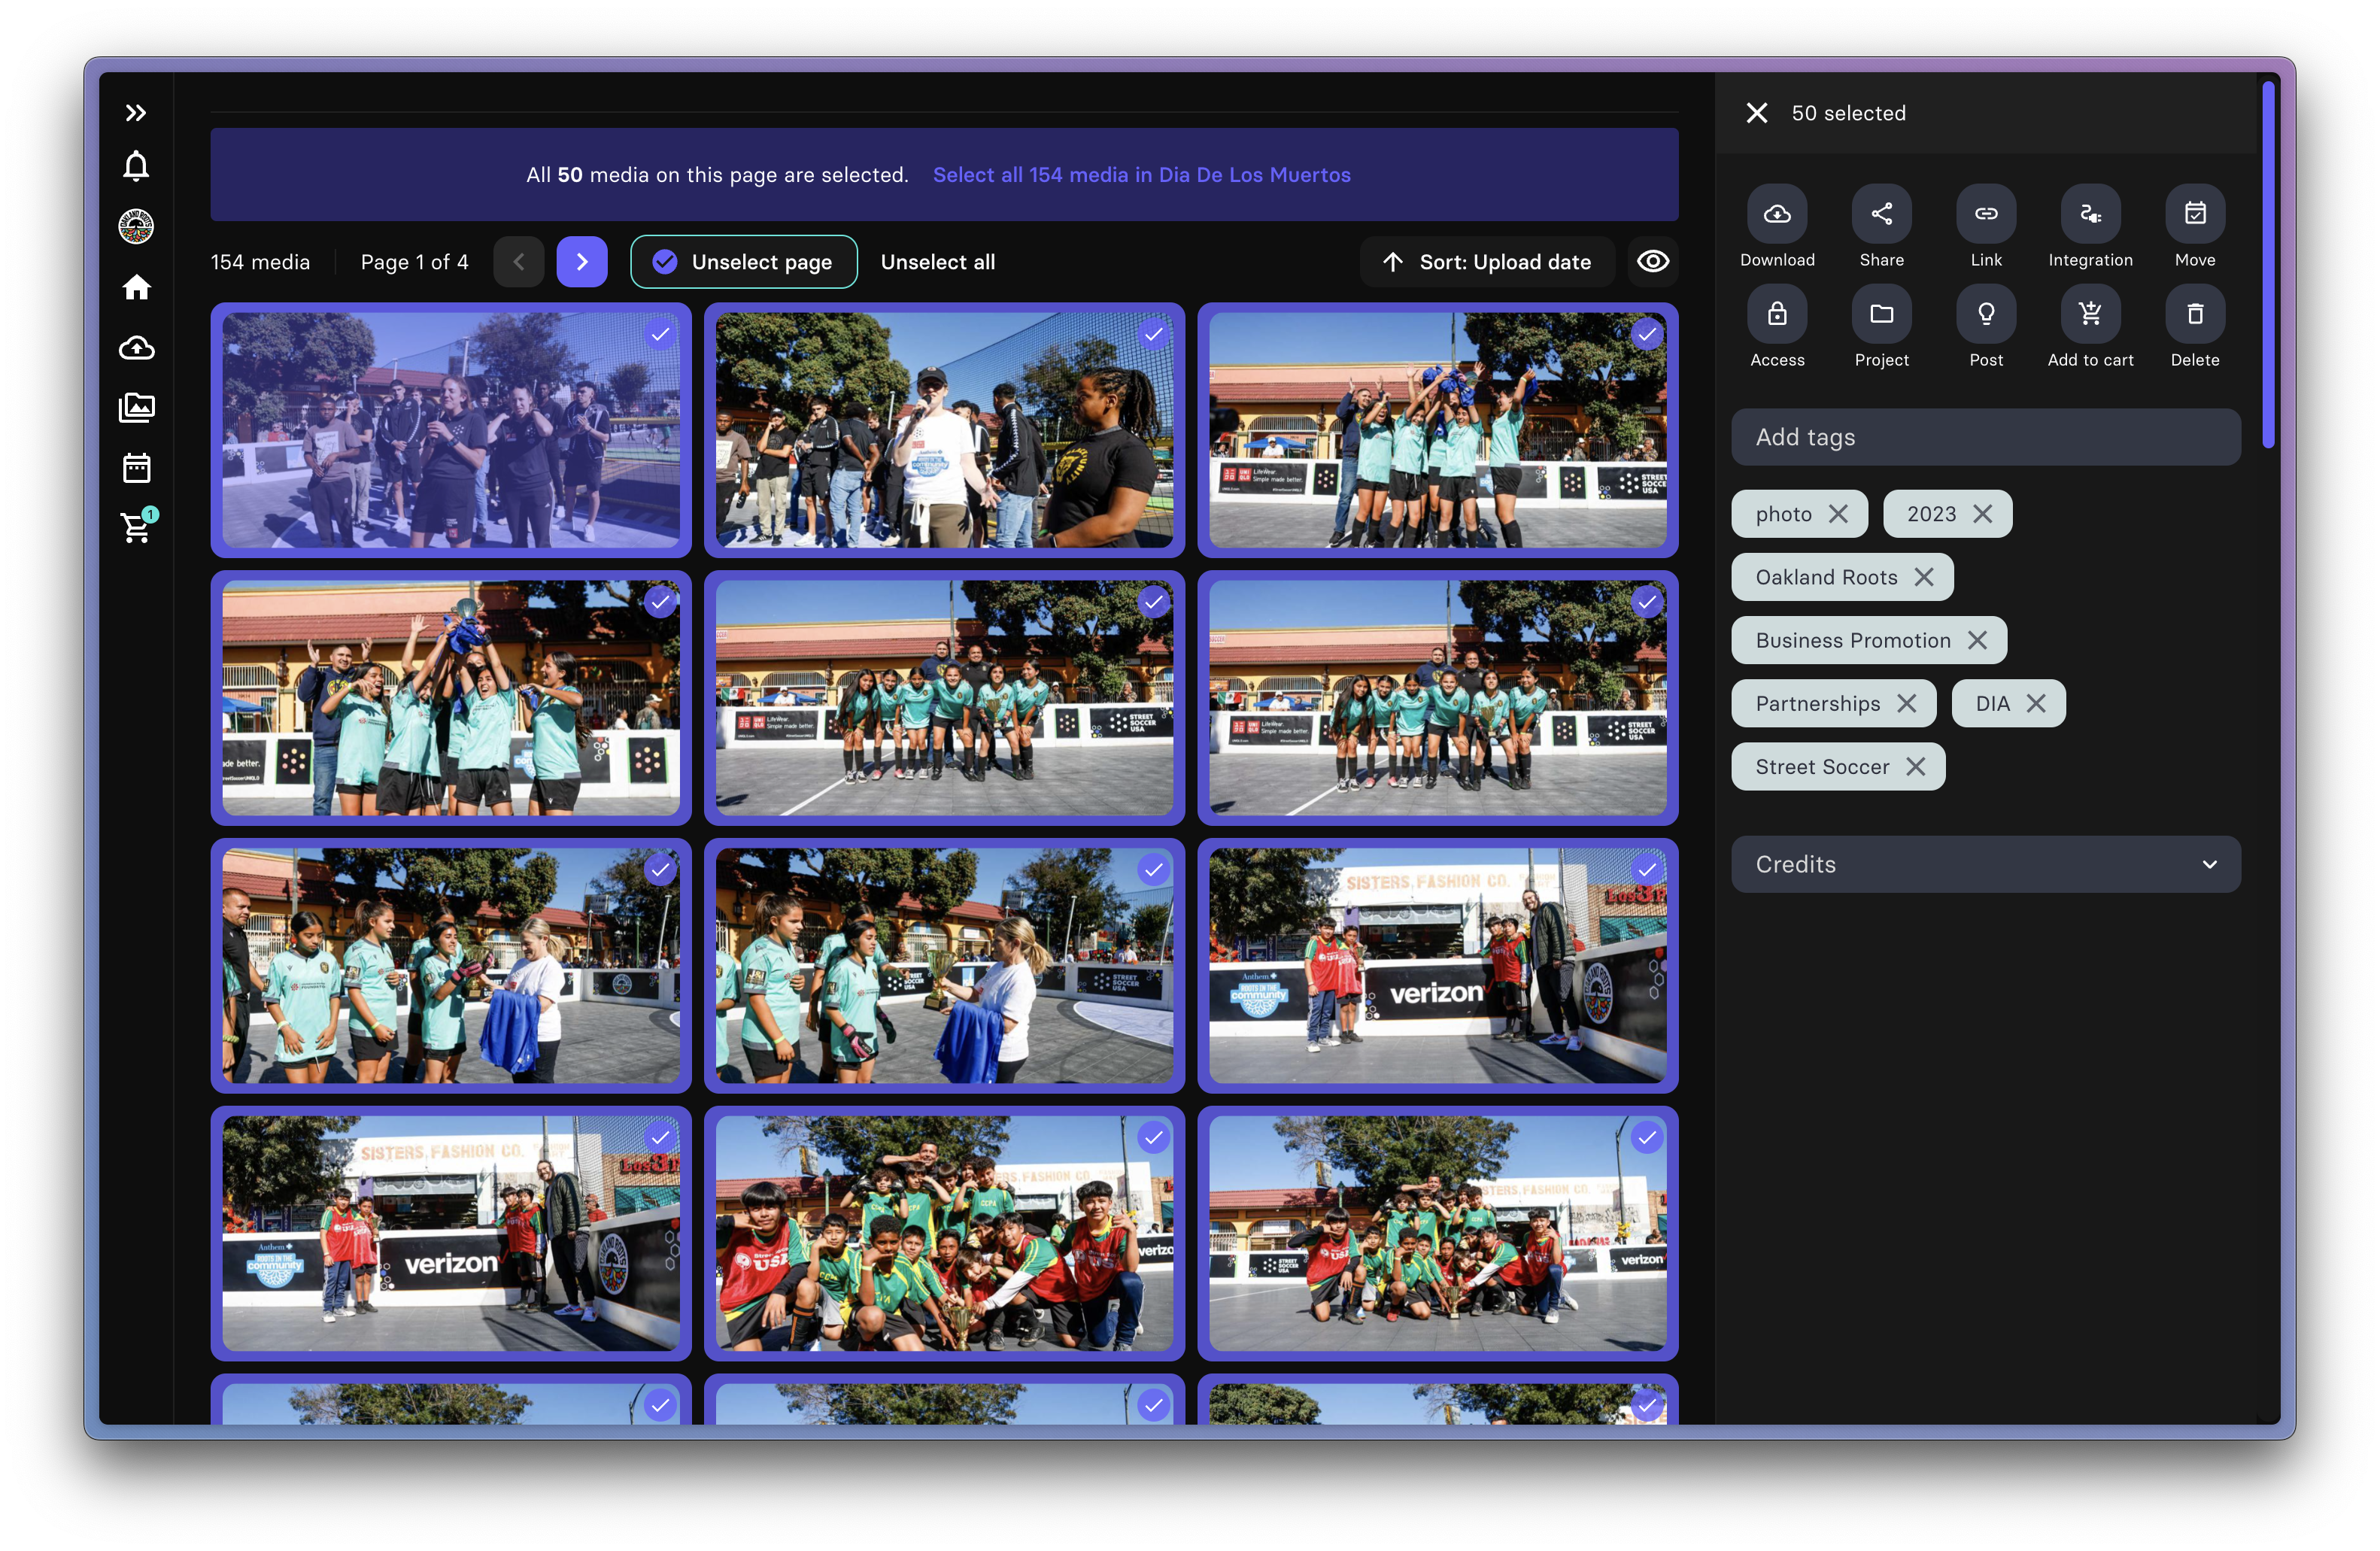Open shopping cart in sidebar
The image size is (2380, 1551).
136,527
